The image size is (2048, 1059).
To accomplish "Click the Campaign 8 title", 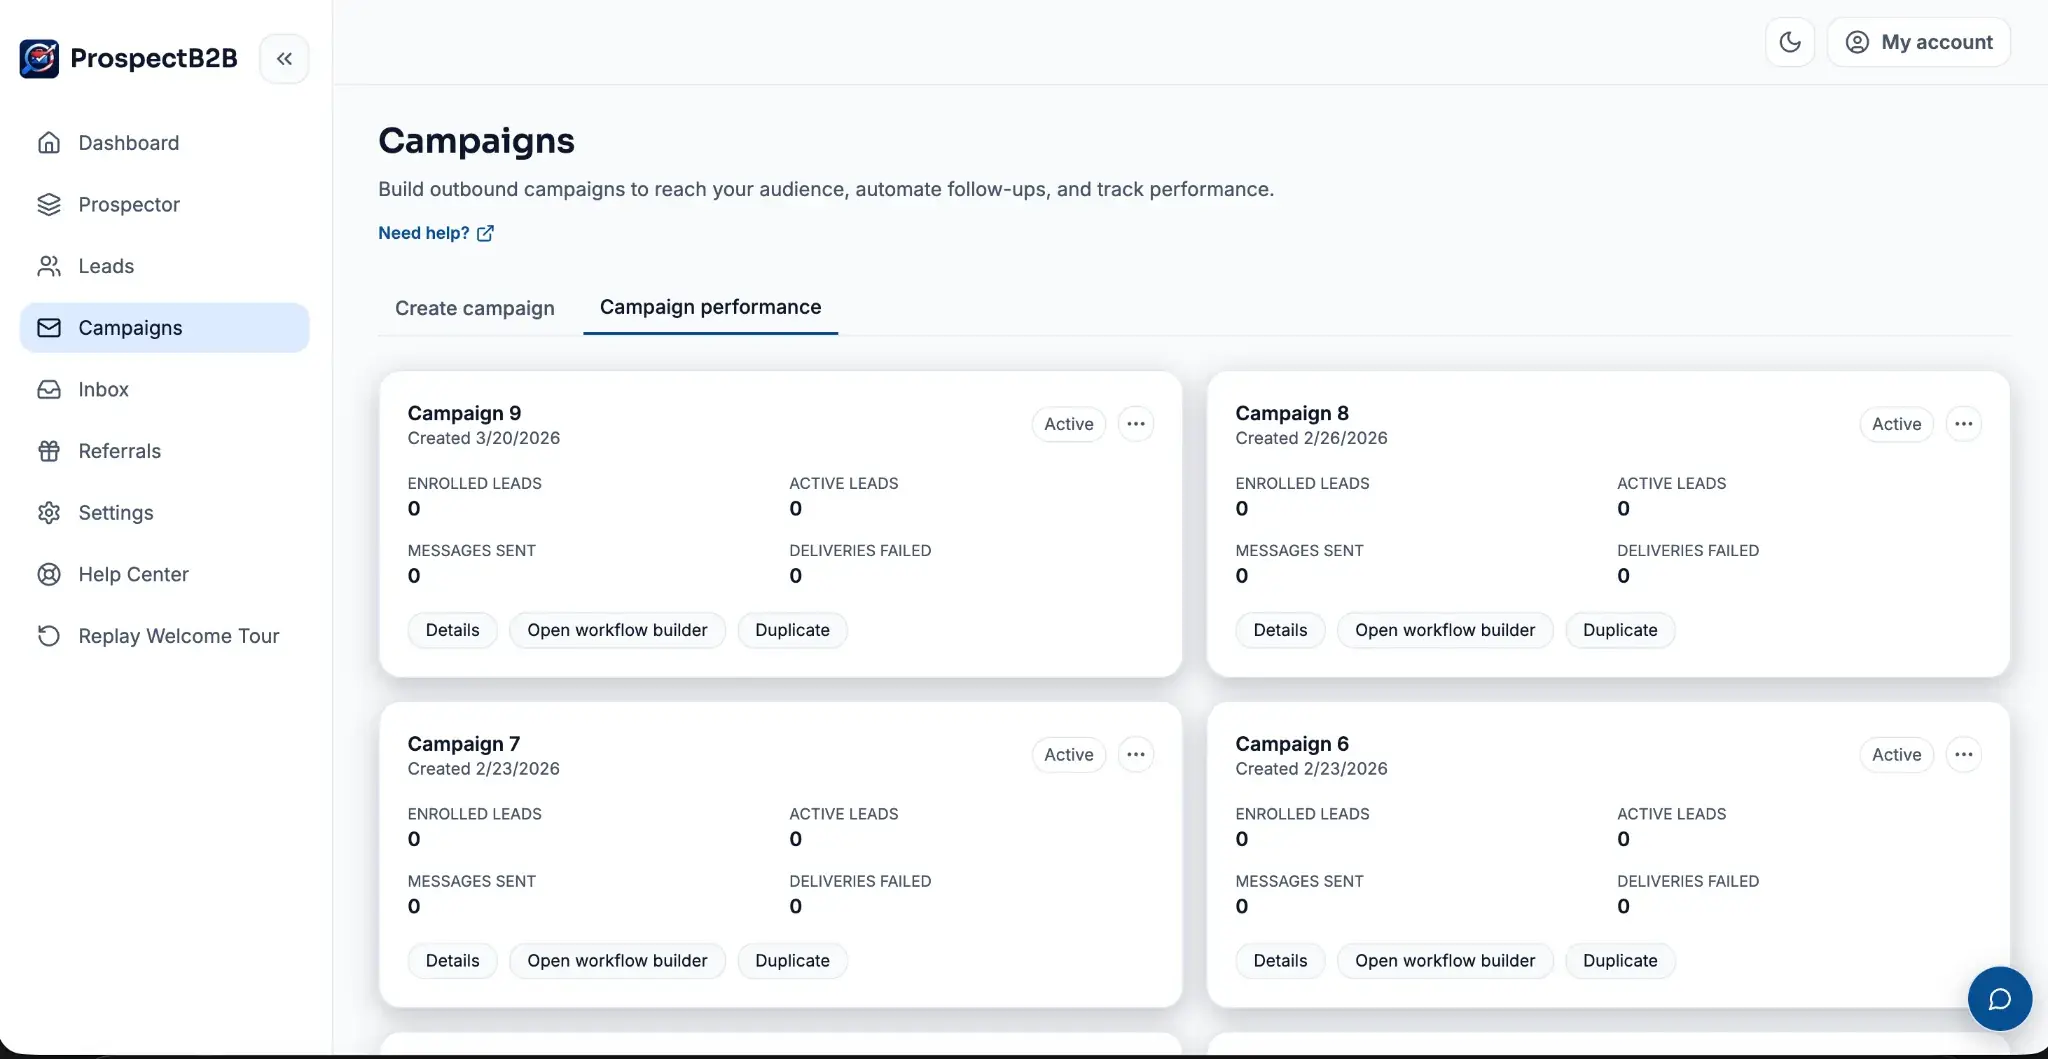I will tap(1292, 413).
